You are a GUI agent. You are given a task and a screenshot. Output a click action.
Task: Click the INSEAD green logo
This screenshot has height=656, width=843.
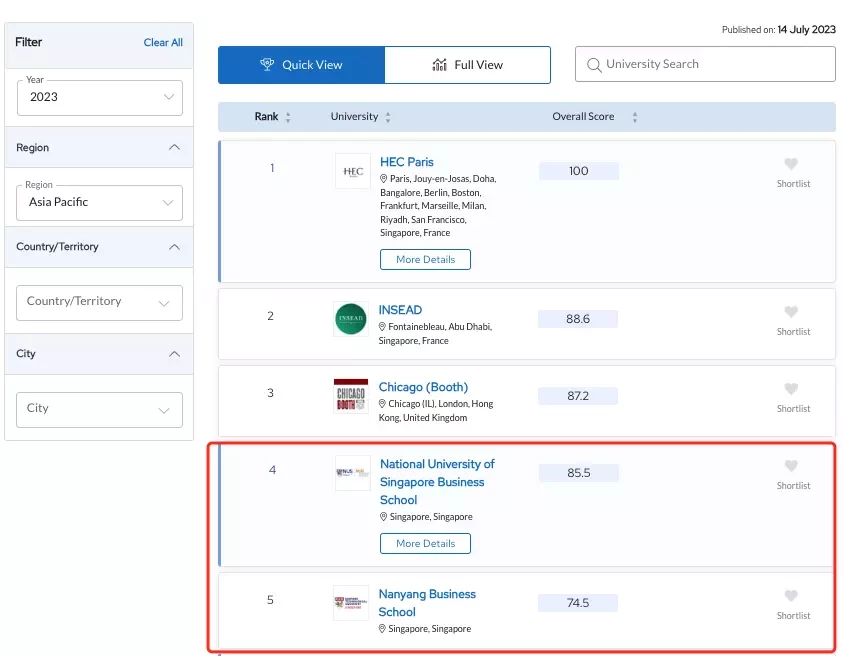coord(351,319)
